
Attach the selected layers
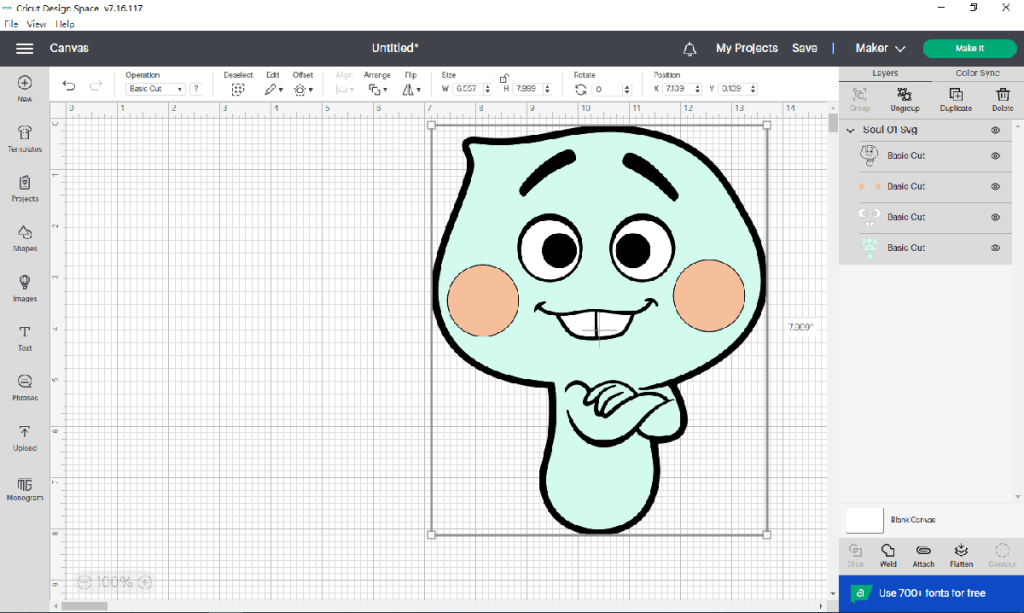[x=923, y=554]
